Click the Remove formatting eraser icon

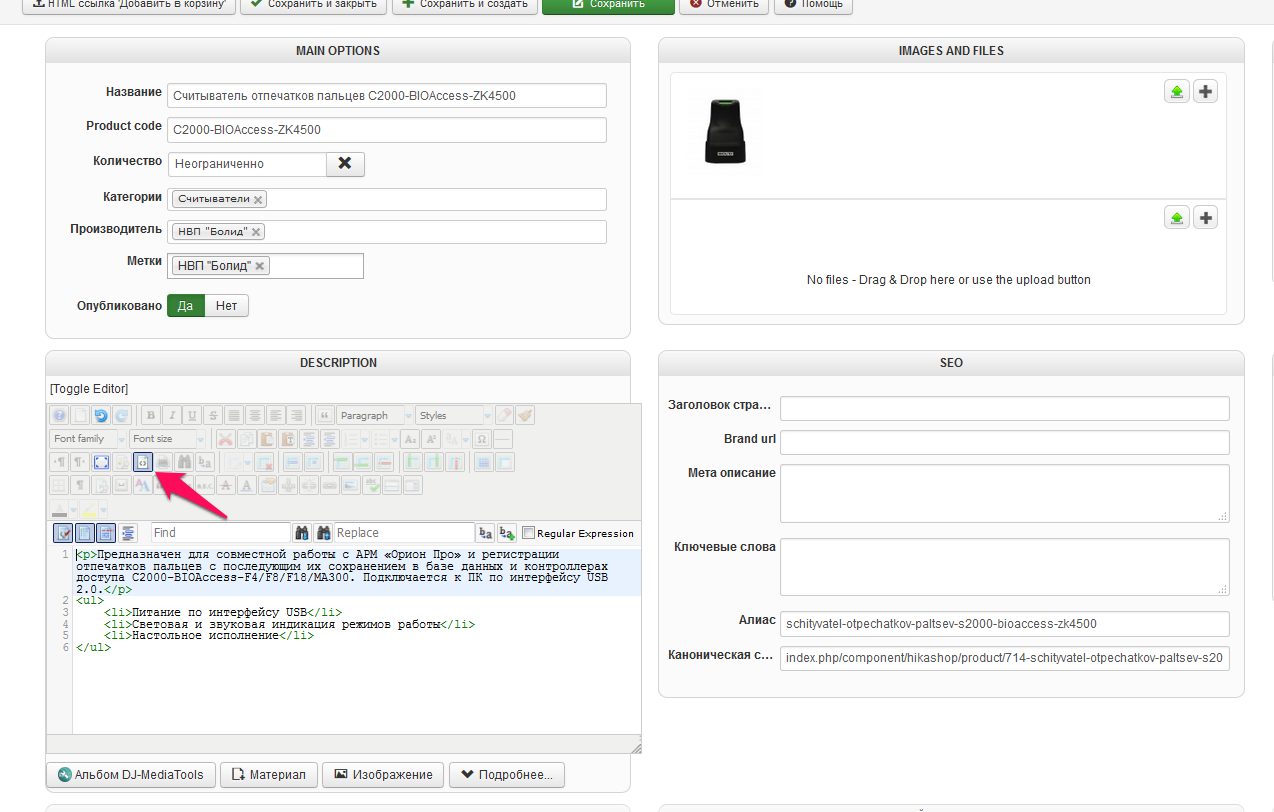pyautogui.click(x=504, y=416)
